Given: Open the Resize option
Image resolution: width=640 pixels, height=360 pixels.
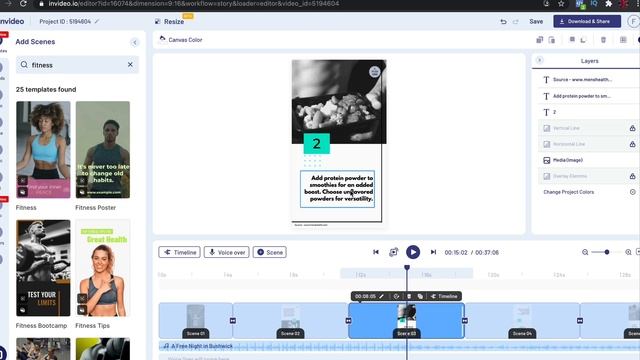Looking at the screenshot, I should 170,22.
